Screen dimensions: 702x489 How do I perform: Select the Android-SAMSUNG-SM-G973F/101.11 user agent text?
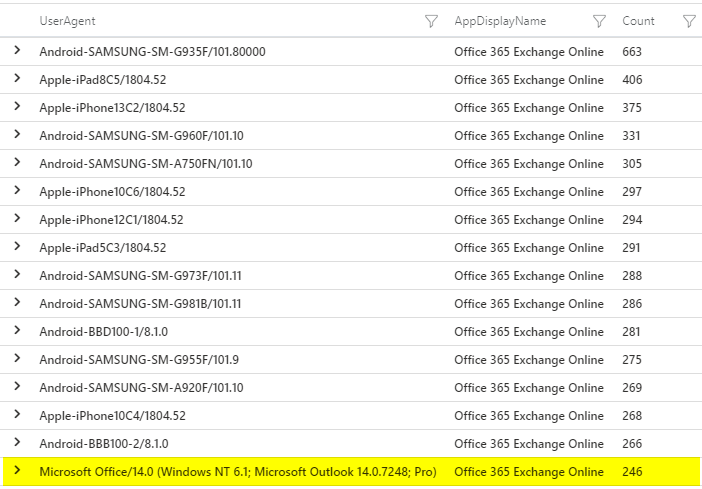click(x=140, y=276)
